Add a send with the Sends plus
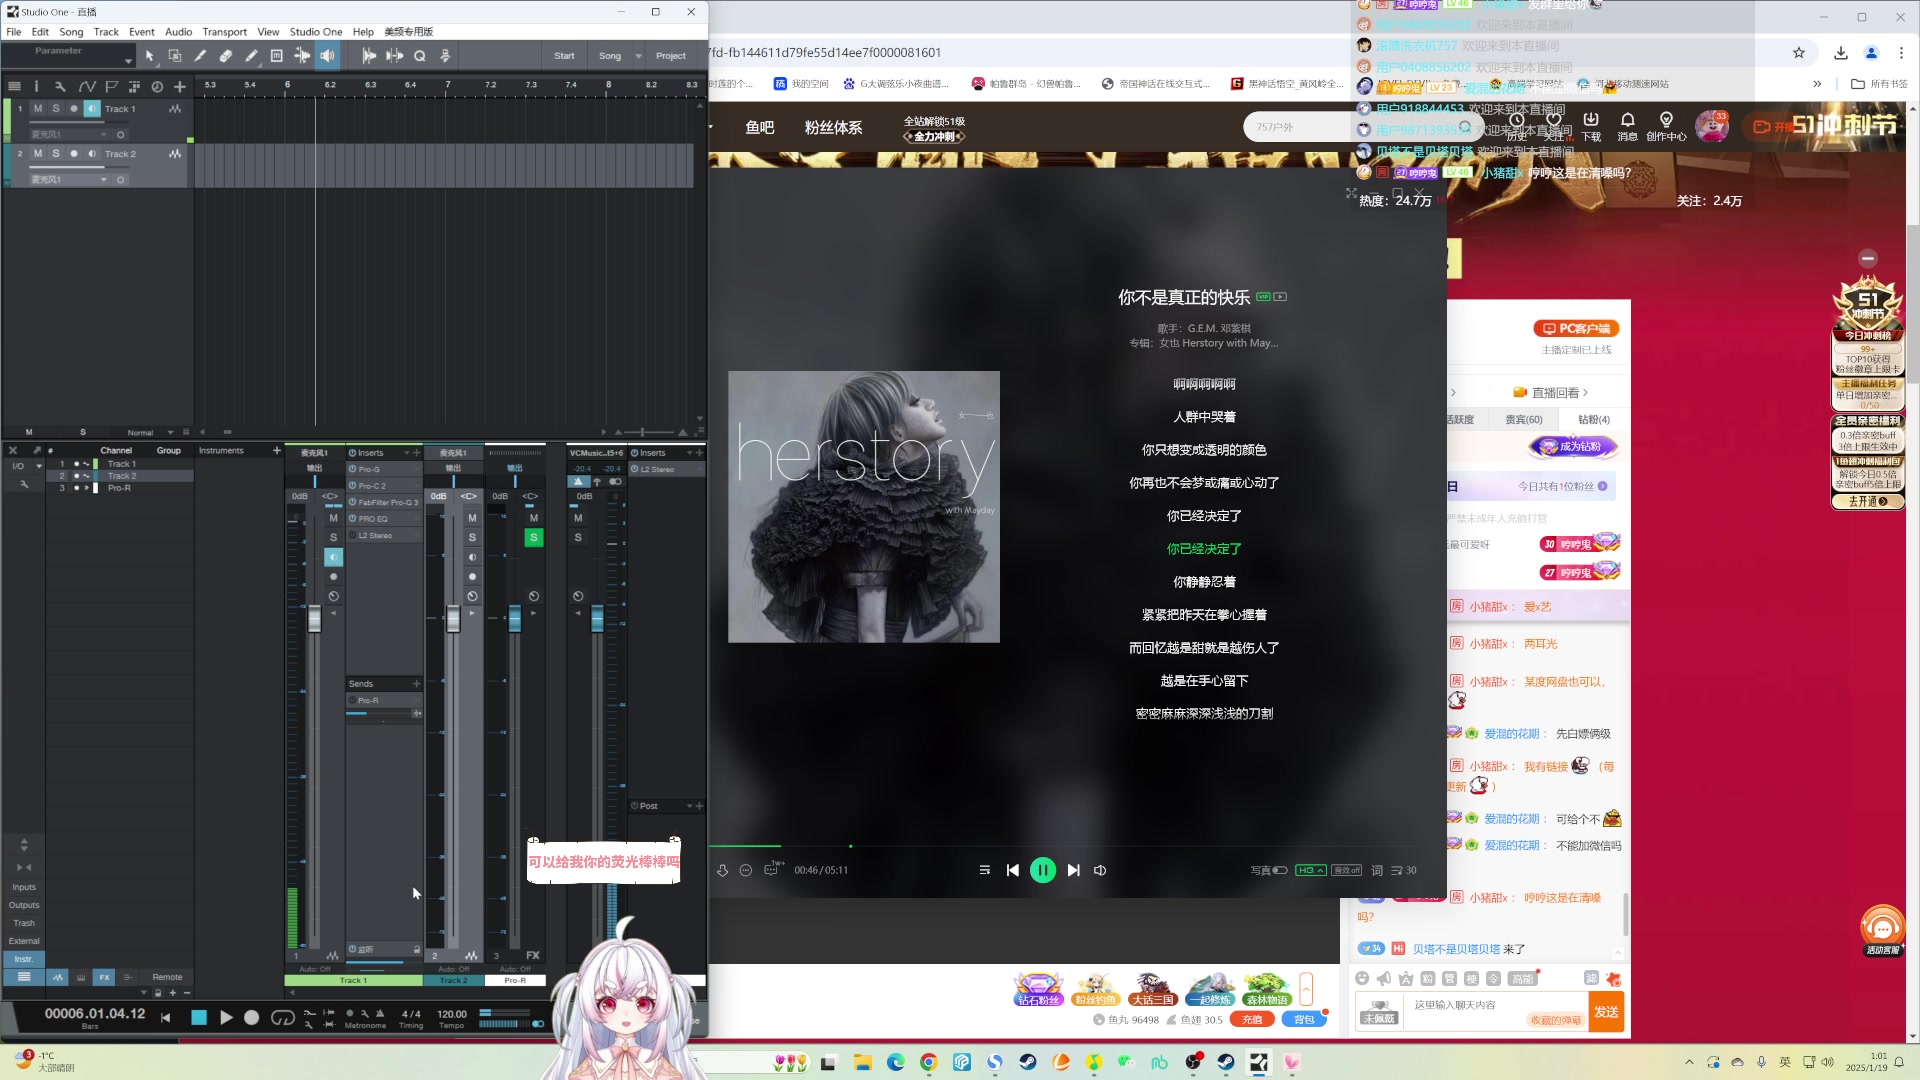This screenshot has height=1080, width=1920. click(x=416, y=684)
